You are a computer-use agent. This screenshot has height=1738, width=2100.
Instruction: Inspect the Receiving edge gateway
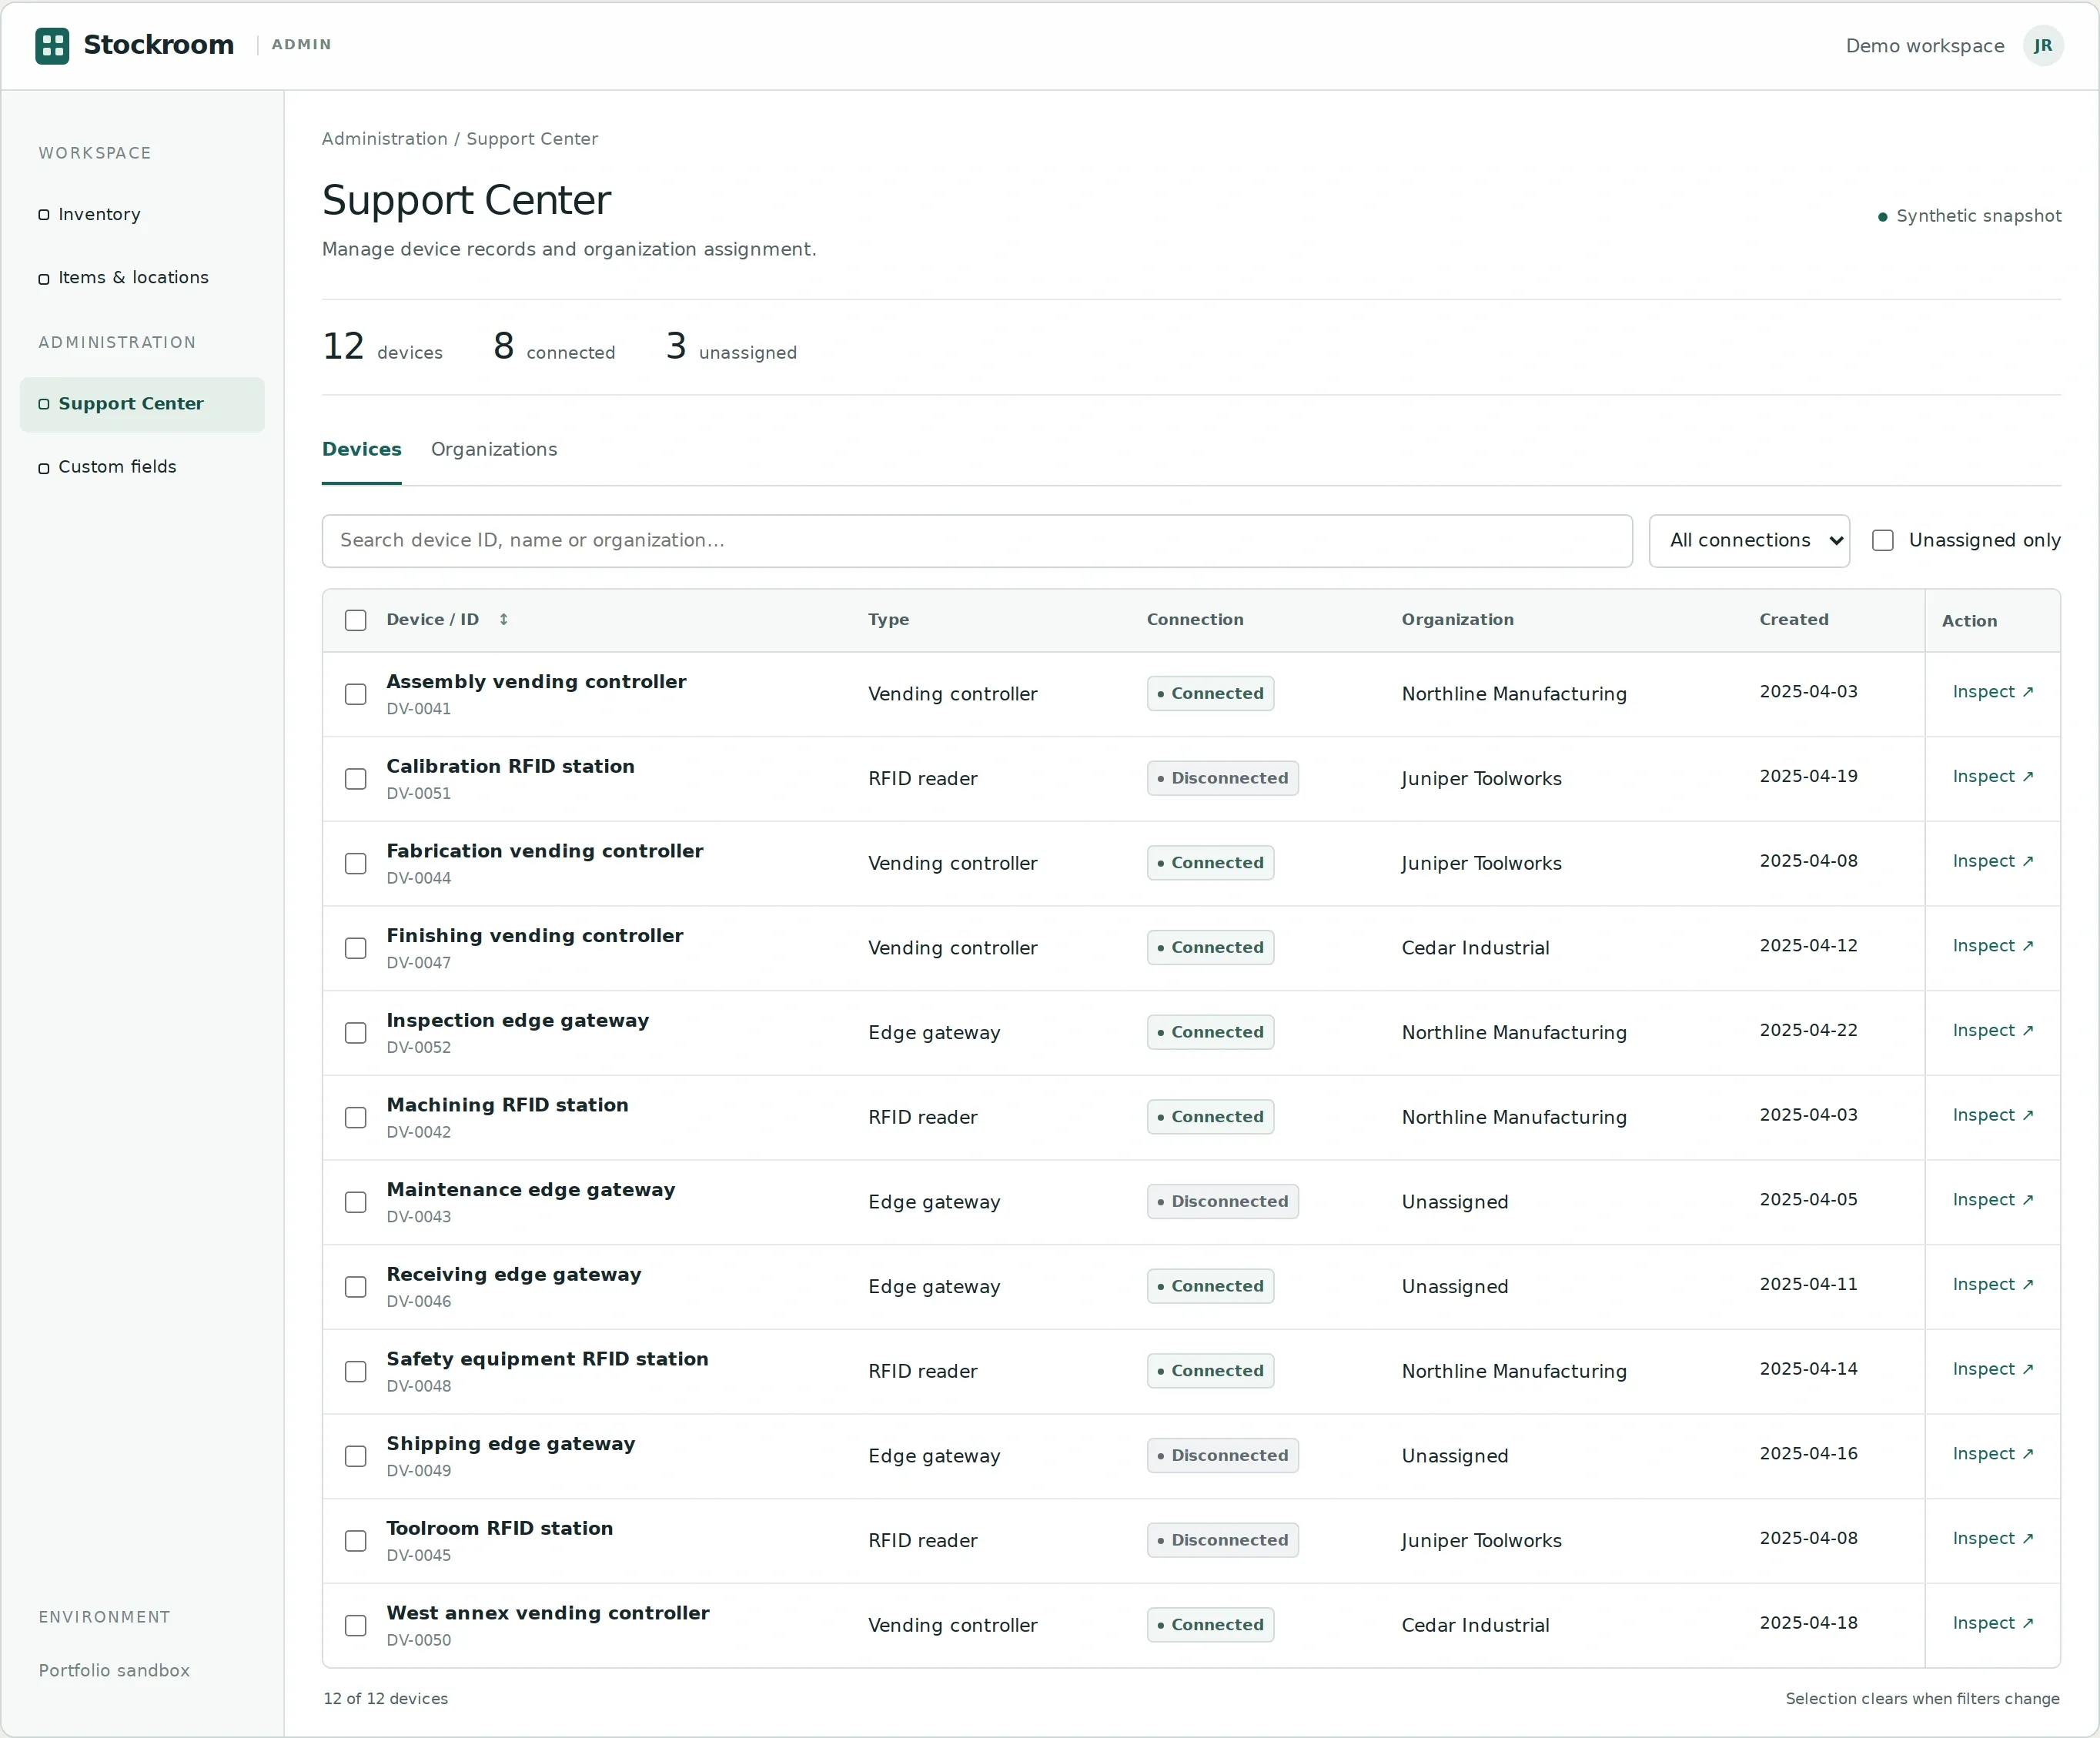[x=1993, y=1285]
